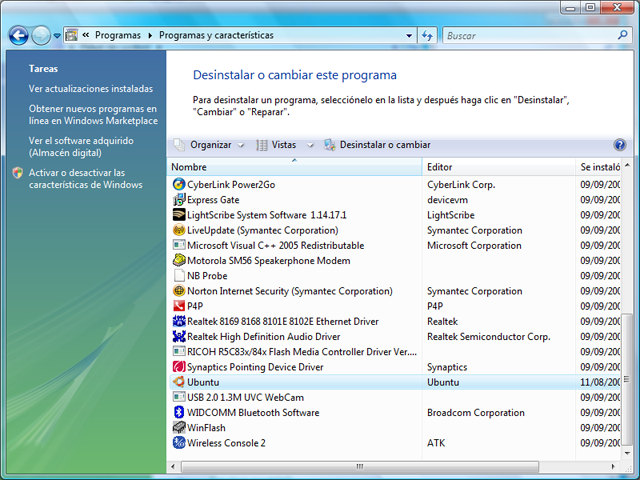Viewport: 640px width, 480px height.
Task: Click Programas in the address breadcrumb
Action: [119, 35]
